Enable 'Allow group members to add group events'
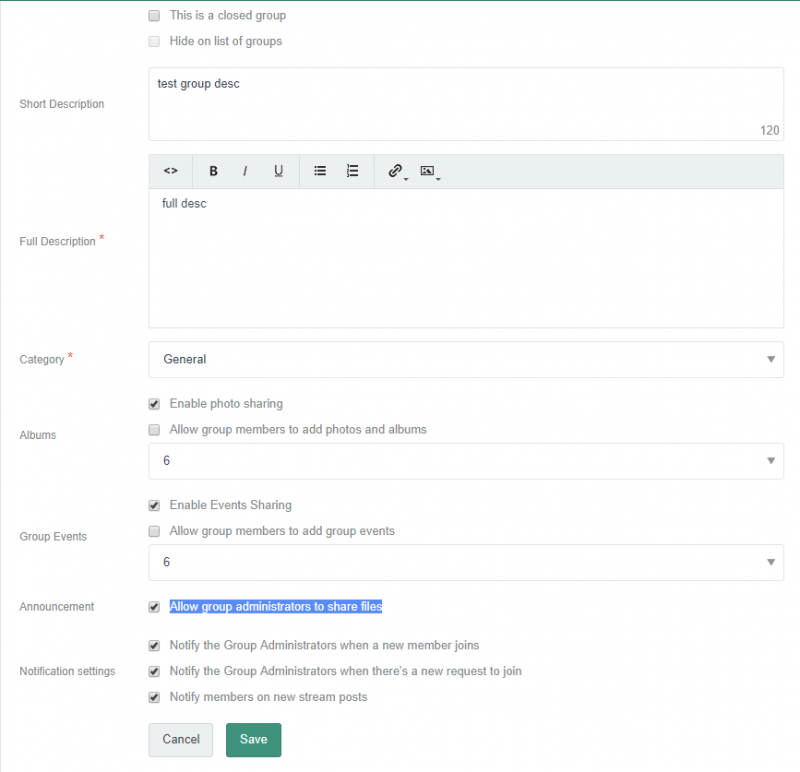This screenshot has width=800, height=772. [154, 531]
